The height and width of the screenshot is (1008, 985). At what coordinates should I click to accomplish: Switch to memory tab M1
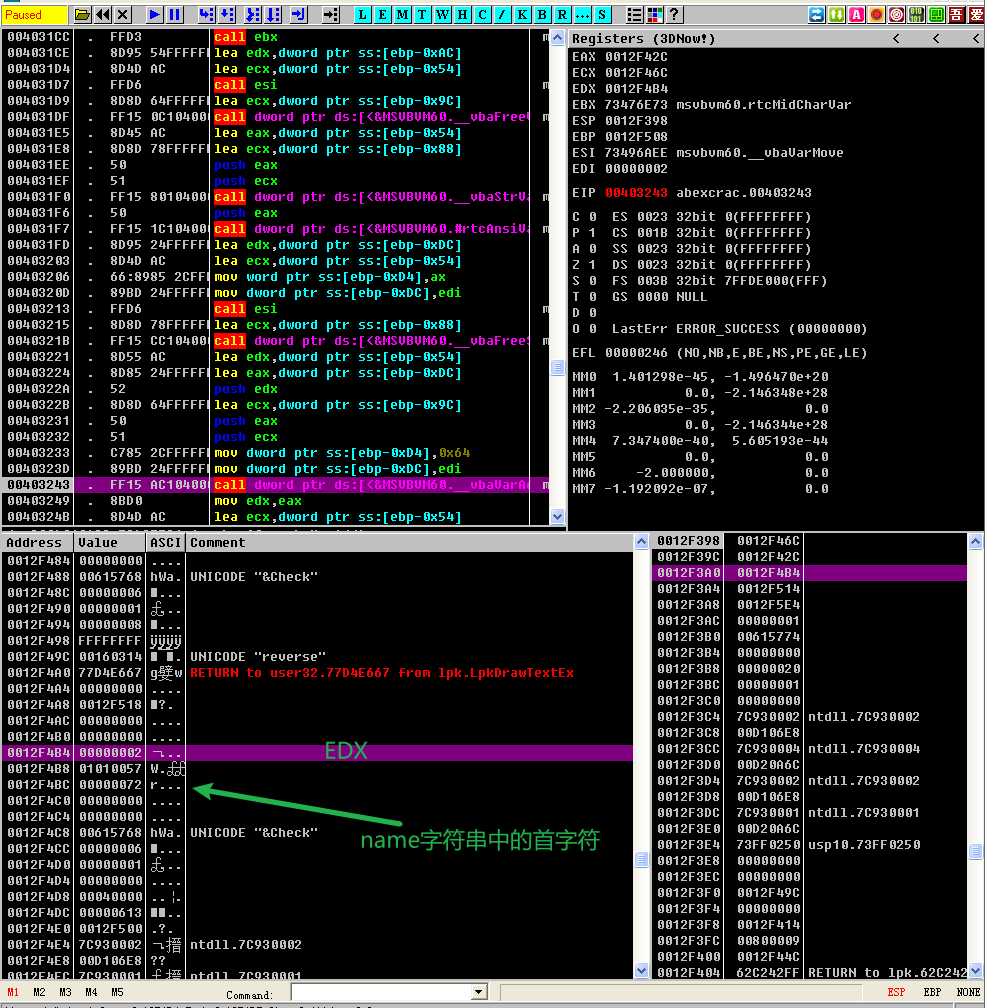(13, 992)
